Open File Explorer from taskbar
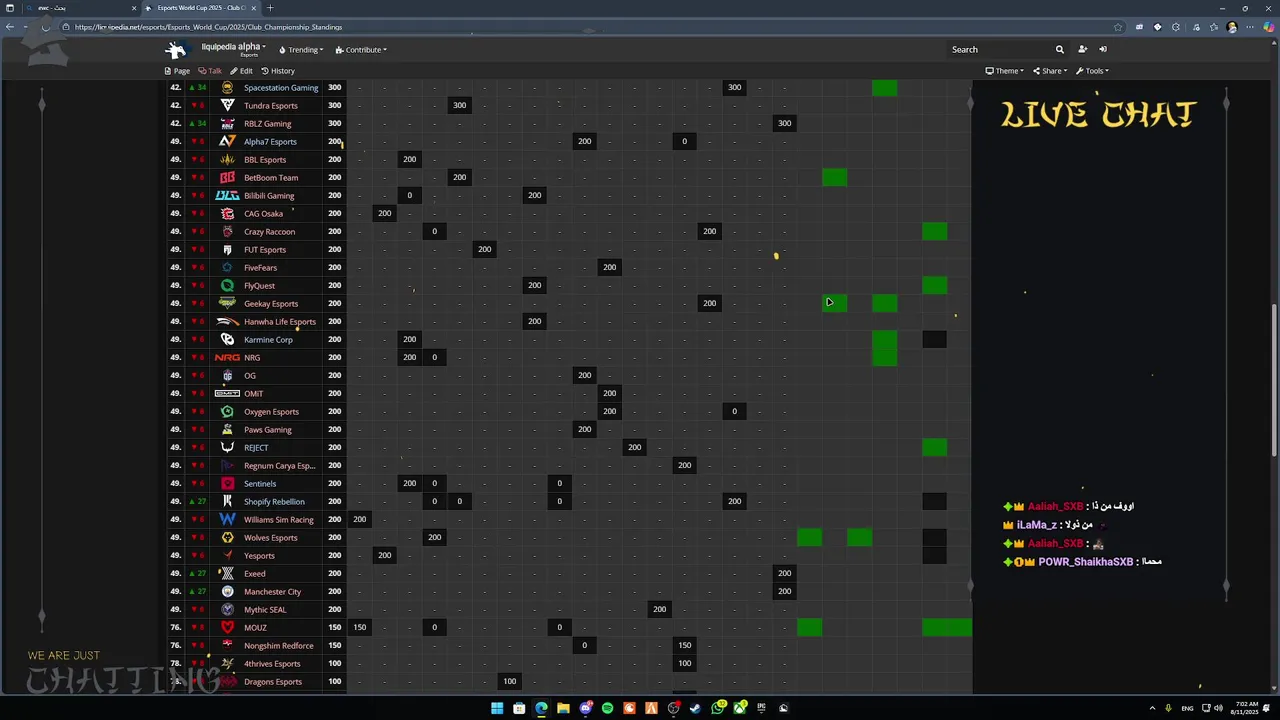Screen dimensions: 1280x720 click(563, 708)
